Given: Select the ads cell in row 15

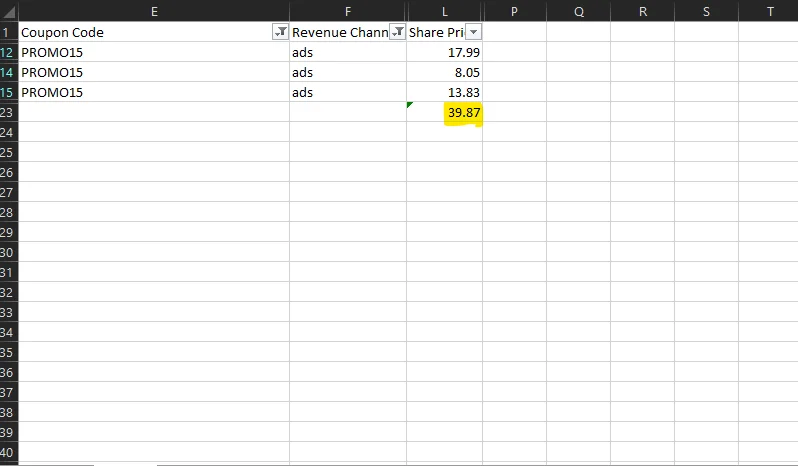Looking at the screenshot, I should click(303, 92).
